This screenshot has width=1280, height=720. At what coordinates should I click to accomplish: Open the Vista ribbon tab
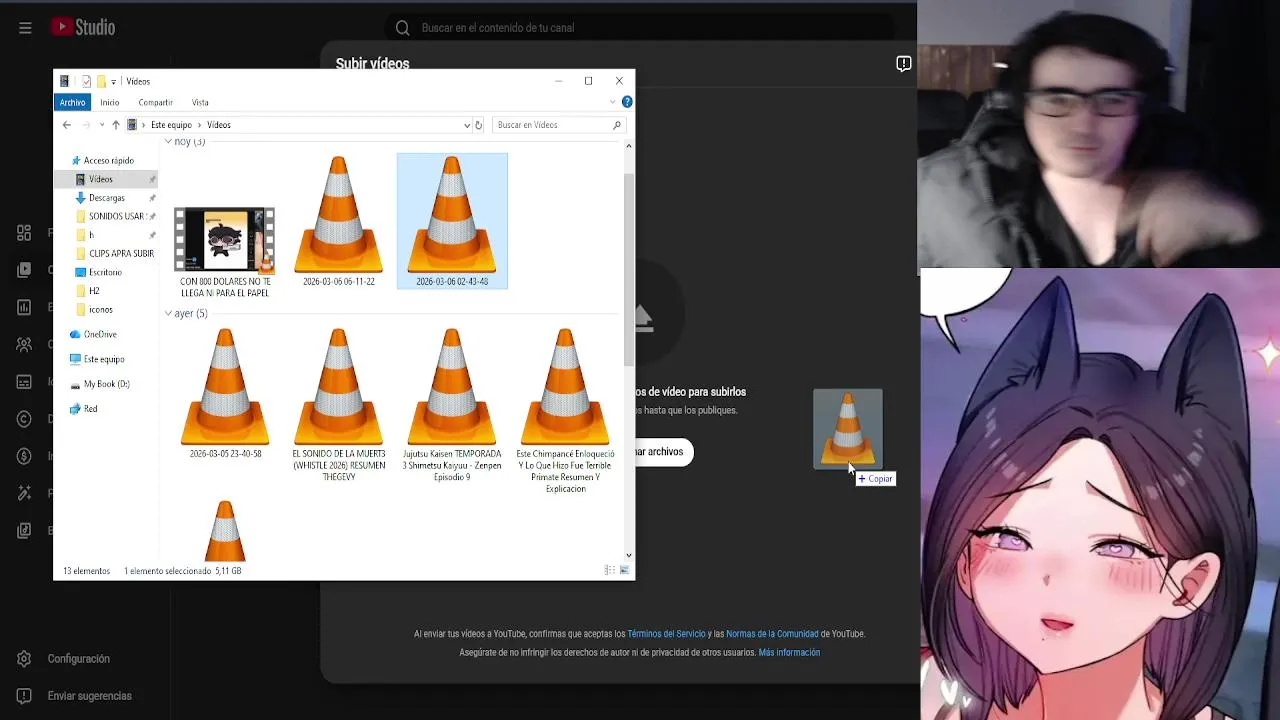click(x=200, y=102)
